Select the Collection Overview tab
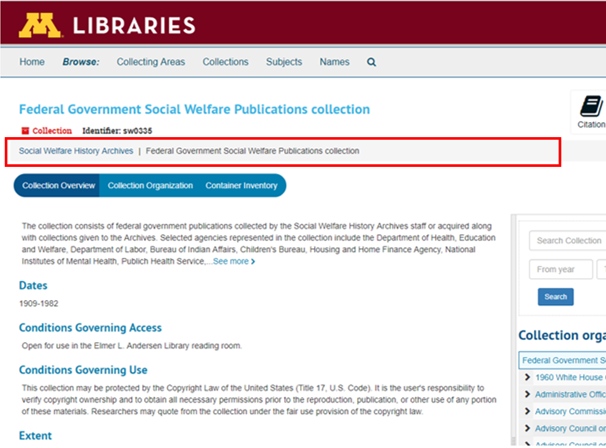Viewport: 606px width, 448px height. tap(57, 186)
